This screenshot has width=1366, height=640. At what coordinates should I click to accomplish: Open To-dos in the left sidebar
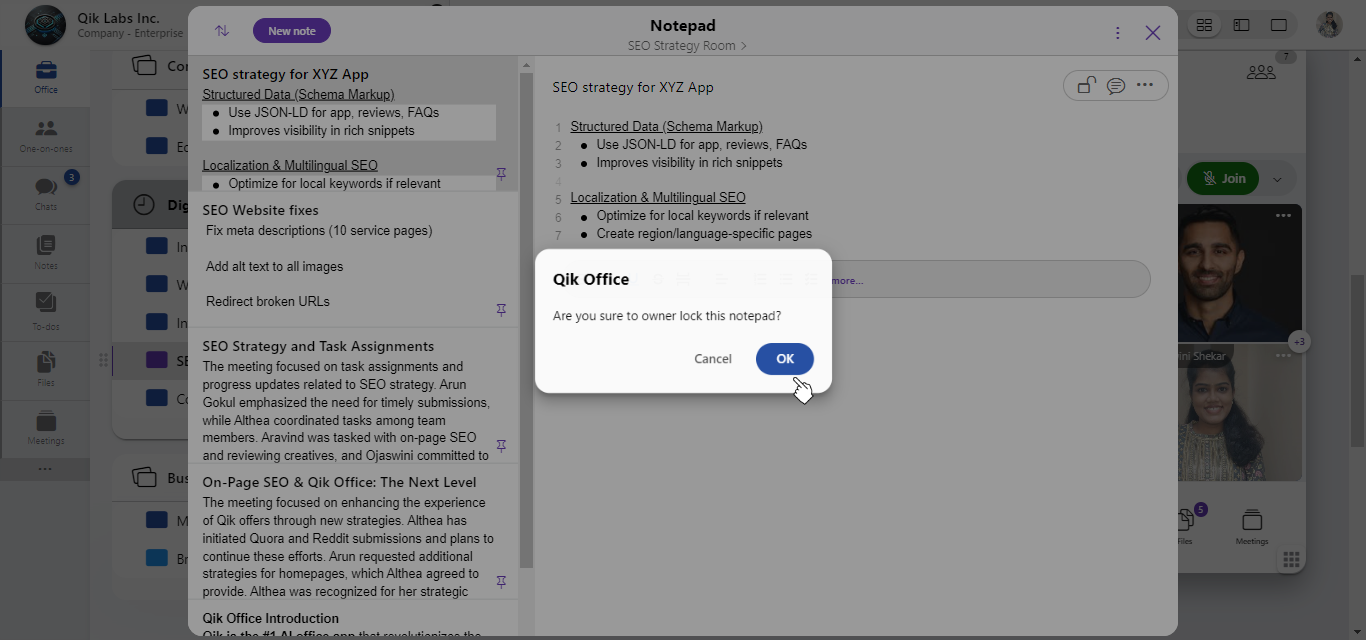pos(46,309)
